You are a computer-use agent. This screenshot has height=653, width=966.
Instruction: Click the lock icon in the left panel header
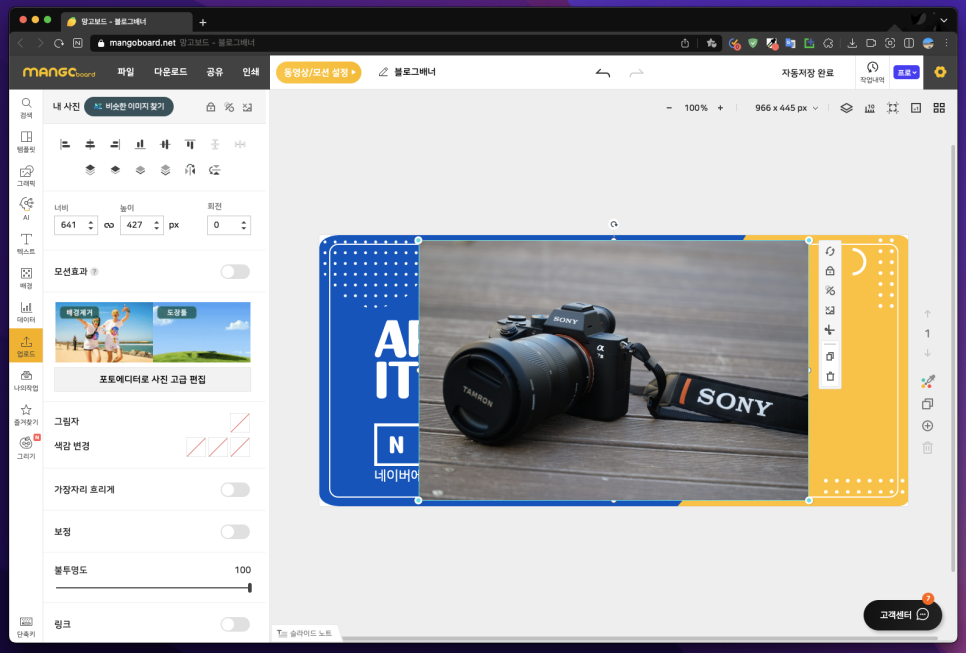point(211,107)
